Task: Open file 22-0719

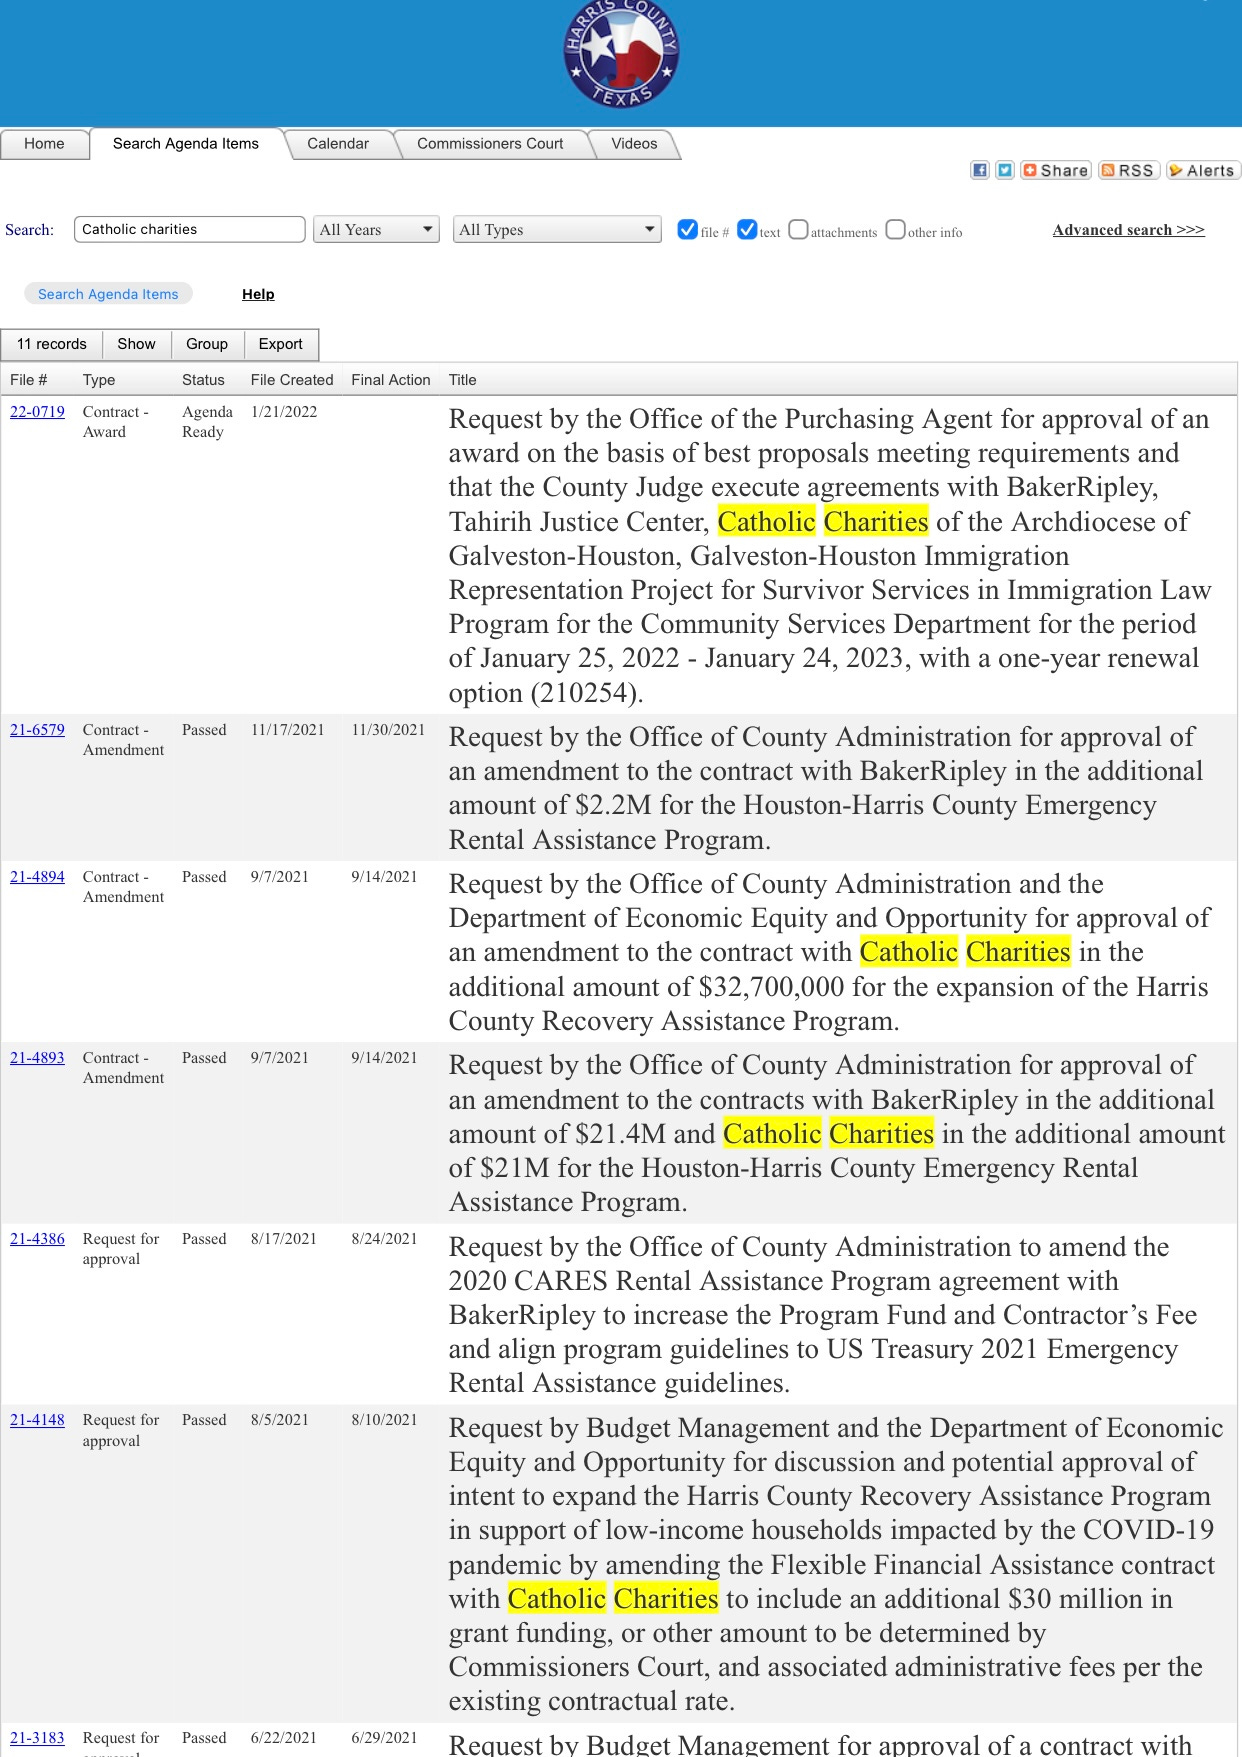Action: 37,412
